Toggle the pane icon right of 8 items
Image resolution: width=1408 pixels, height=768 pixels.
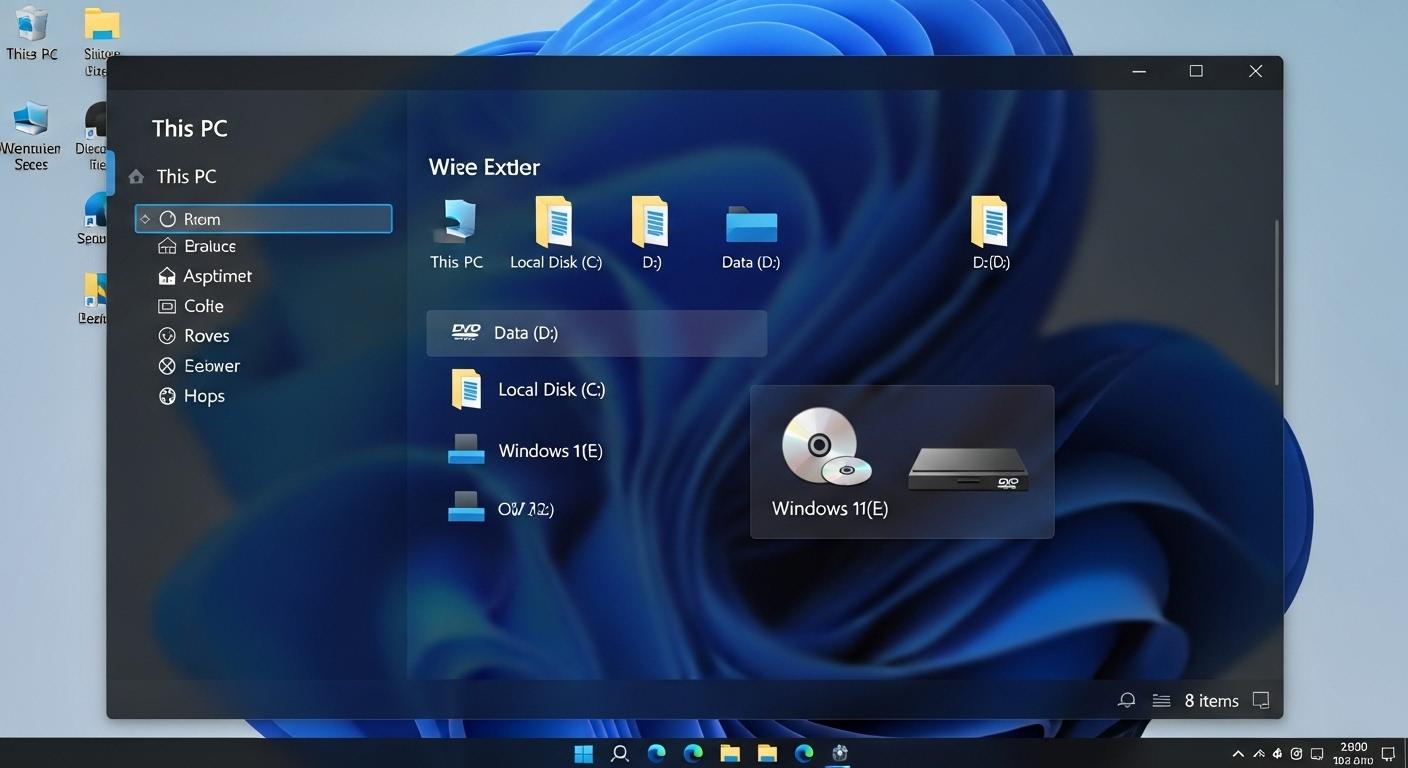coord(1261,701)
